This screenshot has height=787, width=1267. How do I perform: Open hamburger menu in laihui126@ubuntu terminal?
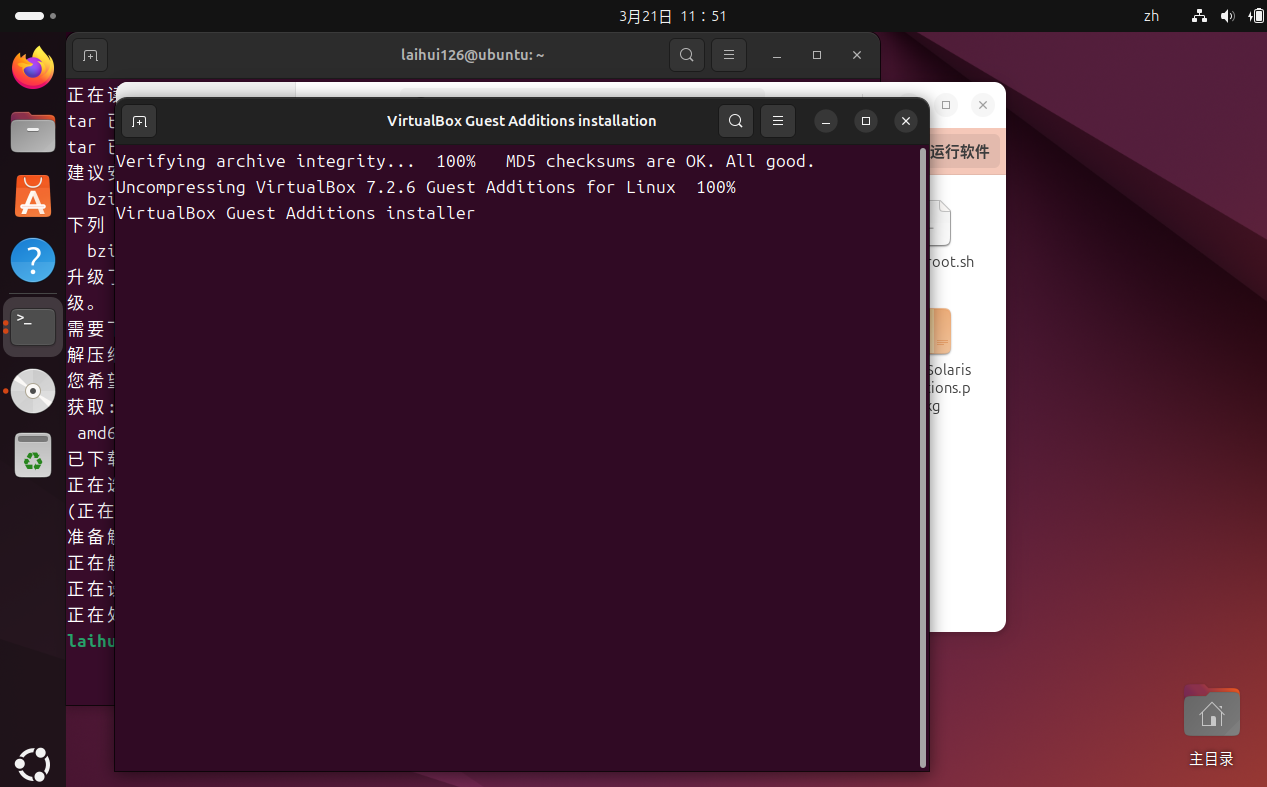click(x=728, y=55)
